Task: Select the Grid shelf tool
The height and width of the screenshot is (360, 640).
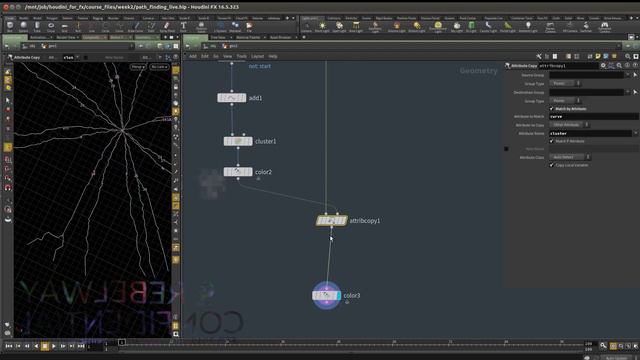Action: (64, 27)
